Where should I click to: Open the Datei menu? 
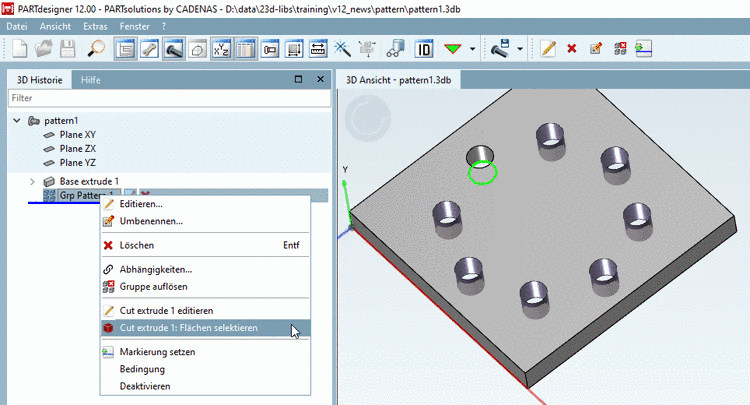pos(17,27)
